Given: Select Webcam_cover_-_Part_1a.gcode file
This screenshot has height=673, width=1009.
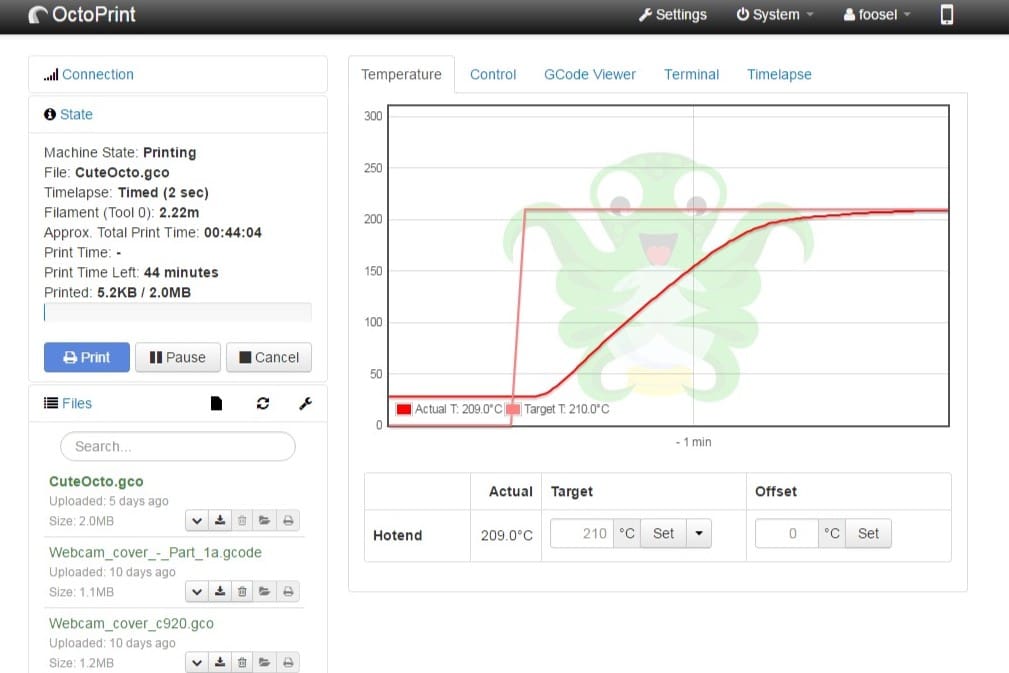Looking at the screenshot, I should click(x=155, y=553).
